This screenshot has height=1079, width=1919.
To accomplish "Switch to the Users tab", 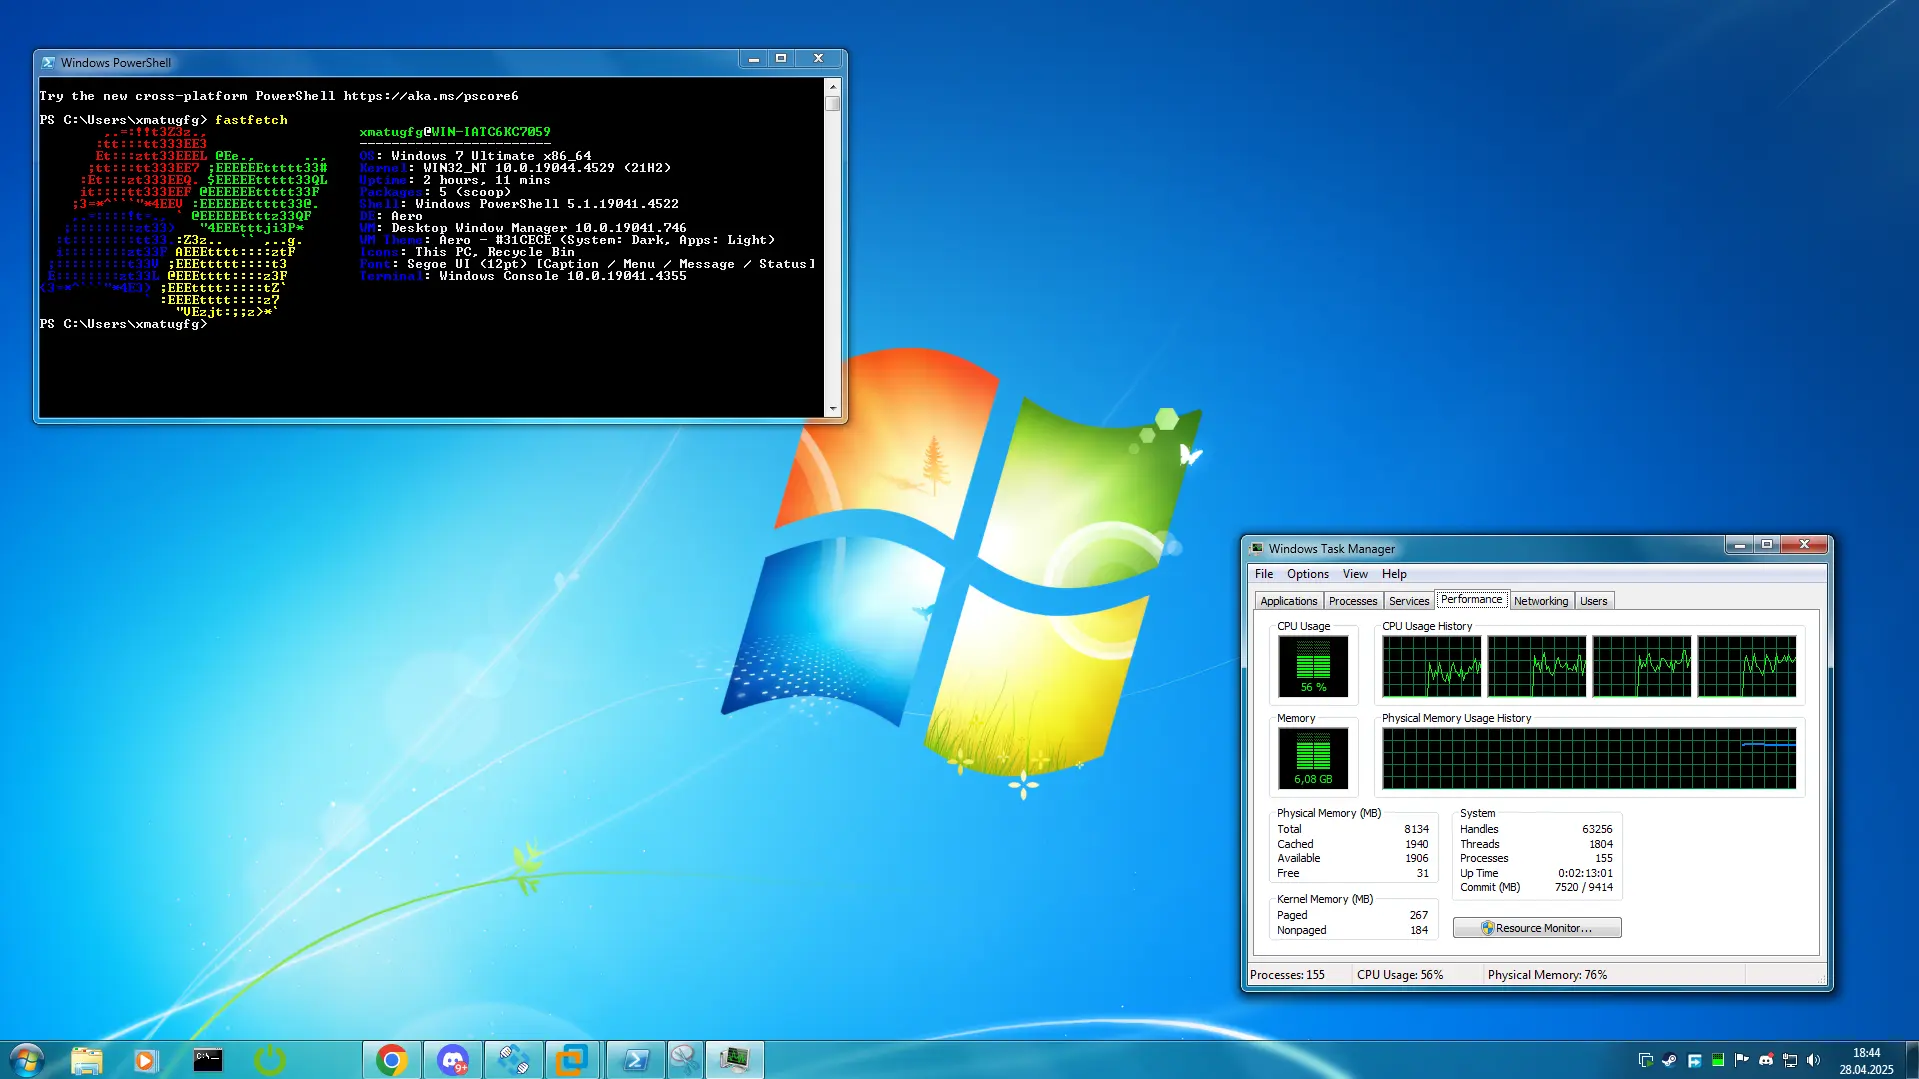I will tap(1594, 601).
